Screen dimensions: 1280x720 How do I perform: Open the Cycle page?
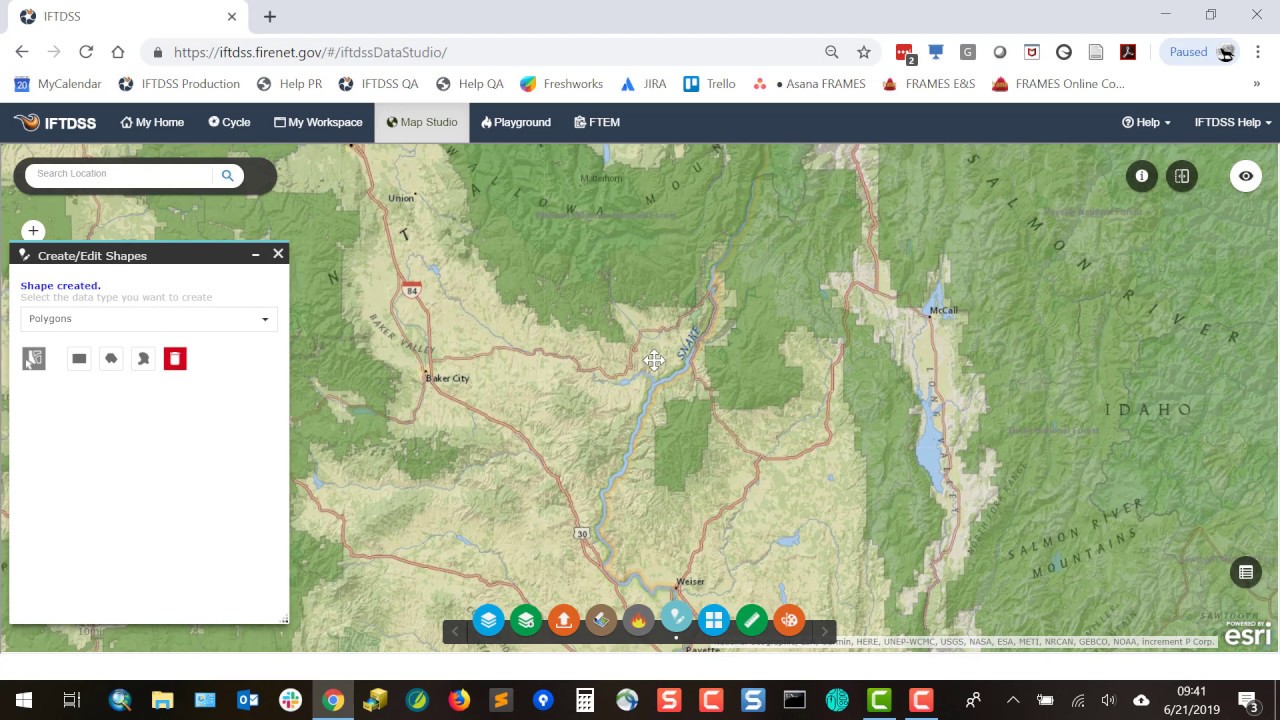(229, 122)
